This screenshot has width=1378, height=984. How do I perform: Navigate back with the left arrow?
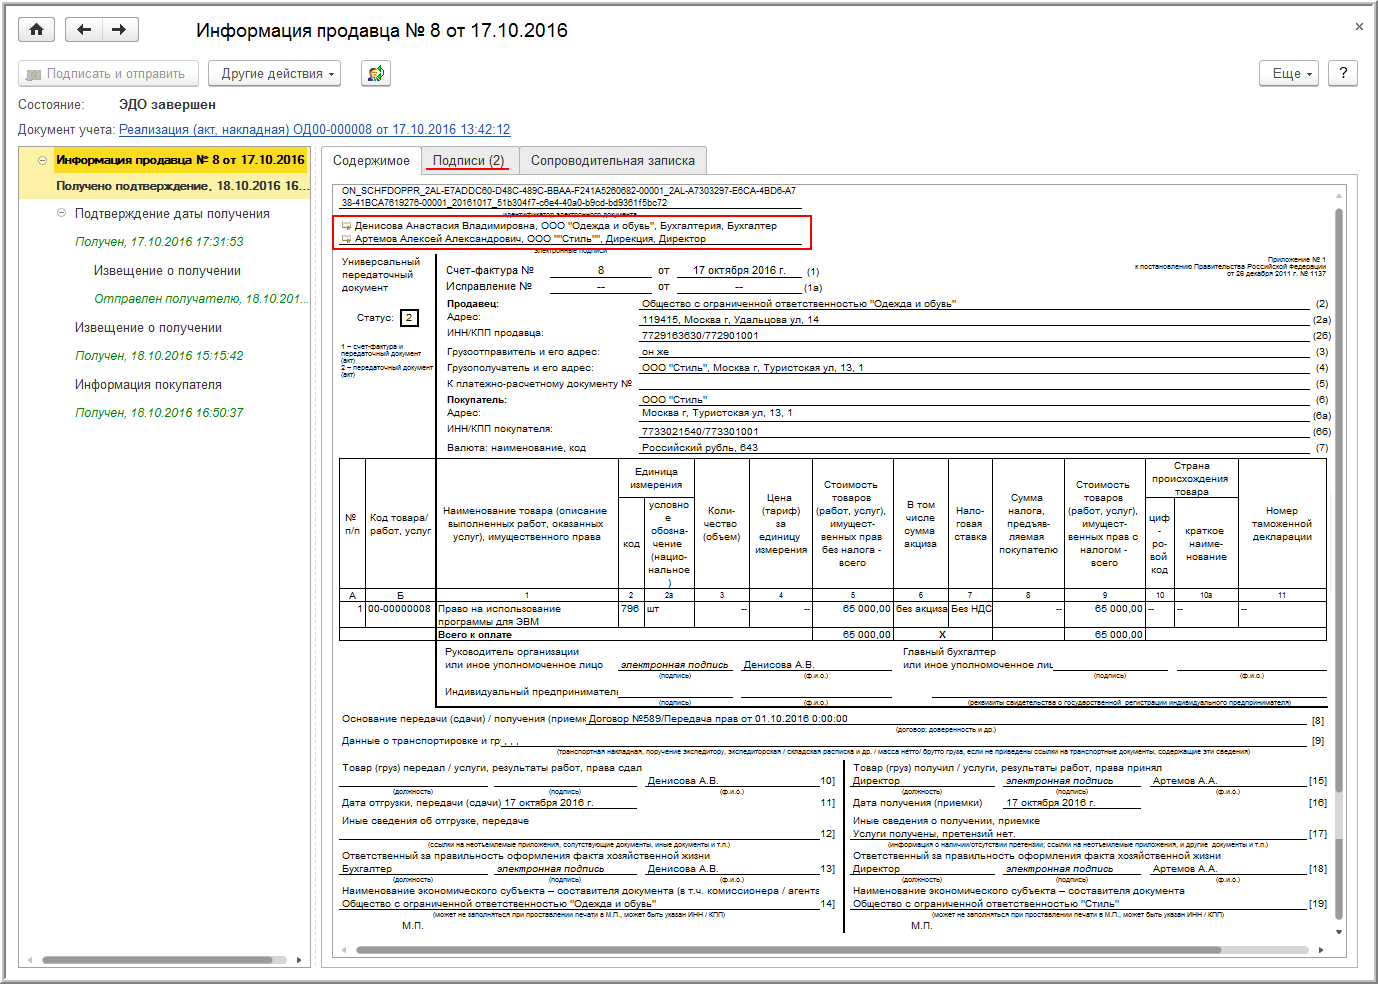click(x=84, y=30)
